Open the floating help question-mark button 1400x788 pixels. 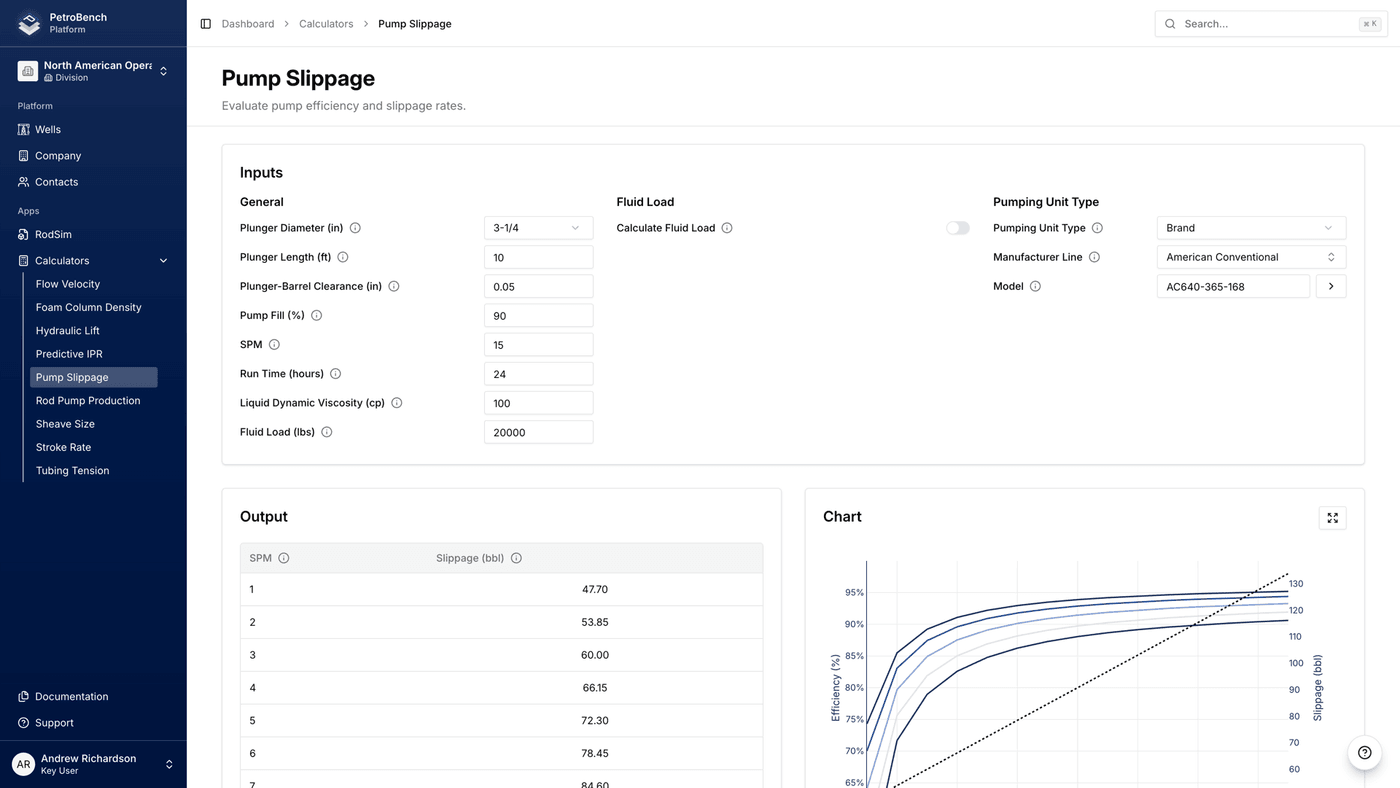click(x=1364, y=752)
